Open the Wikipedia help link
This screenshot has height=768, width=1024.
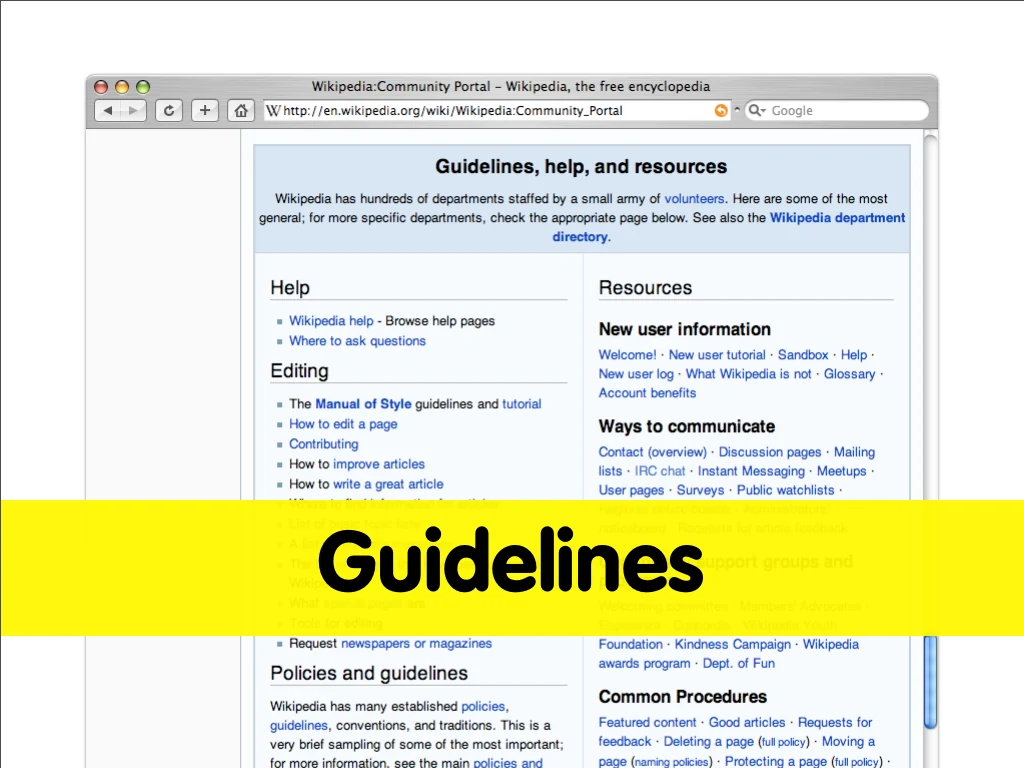coord(331,321)
